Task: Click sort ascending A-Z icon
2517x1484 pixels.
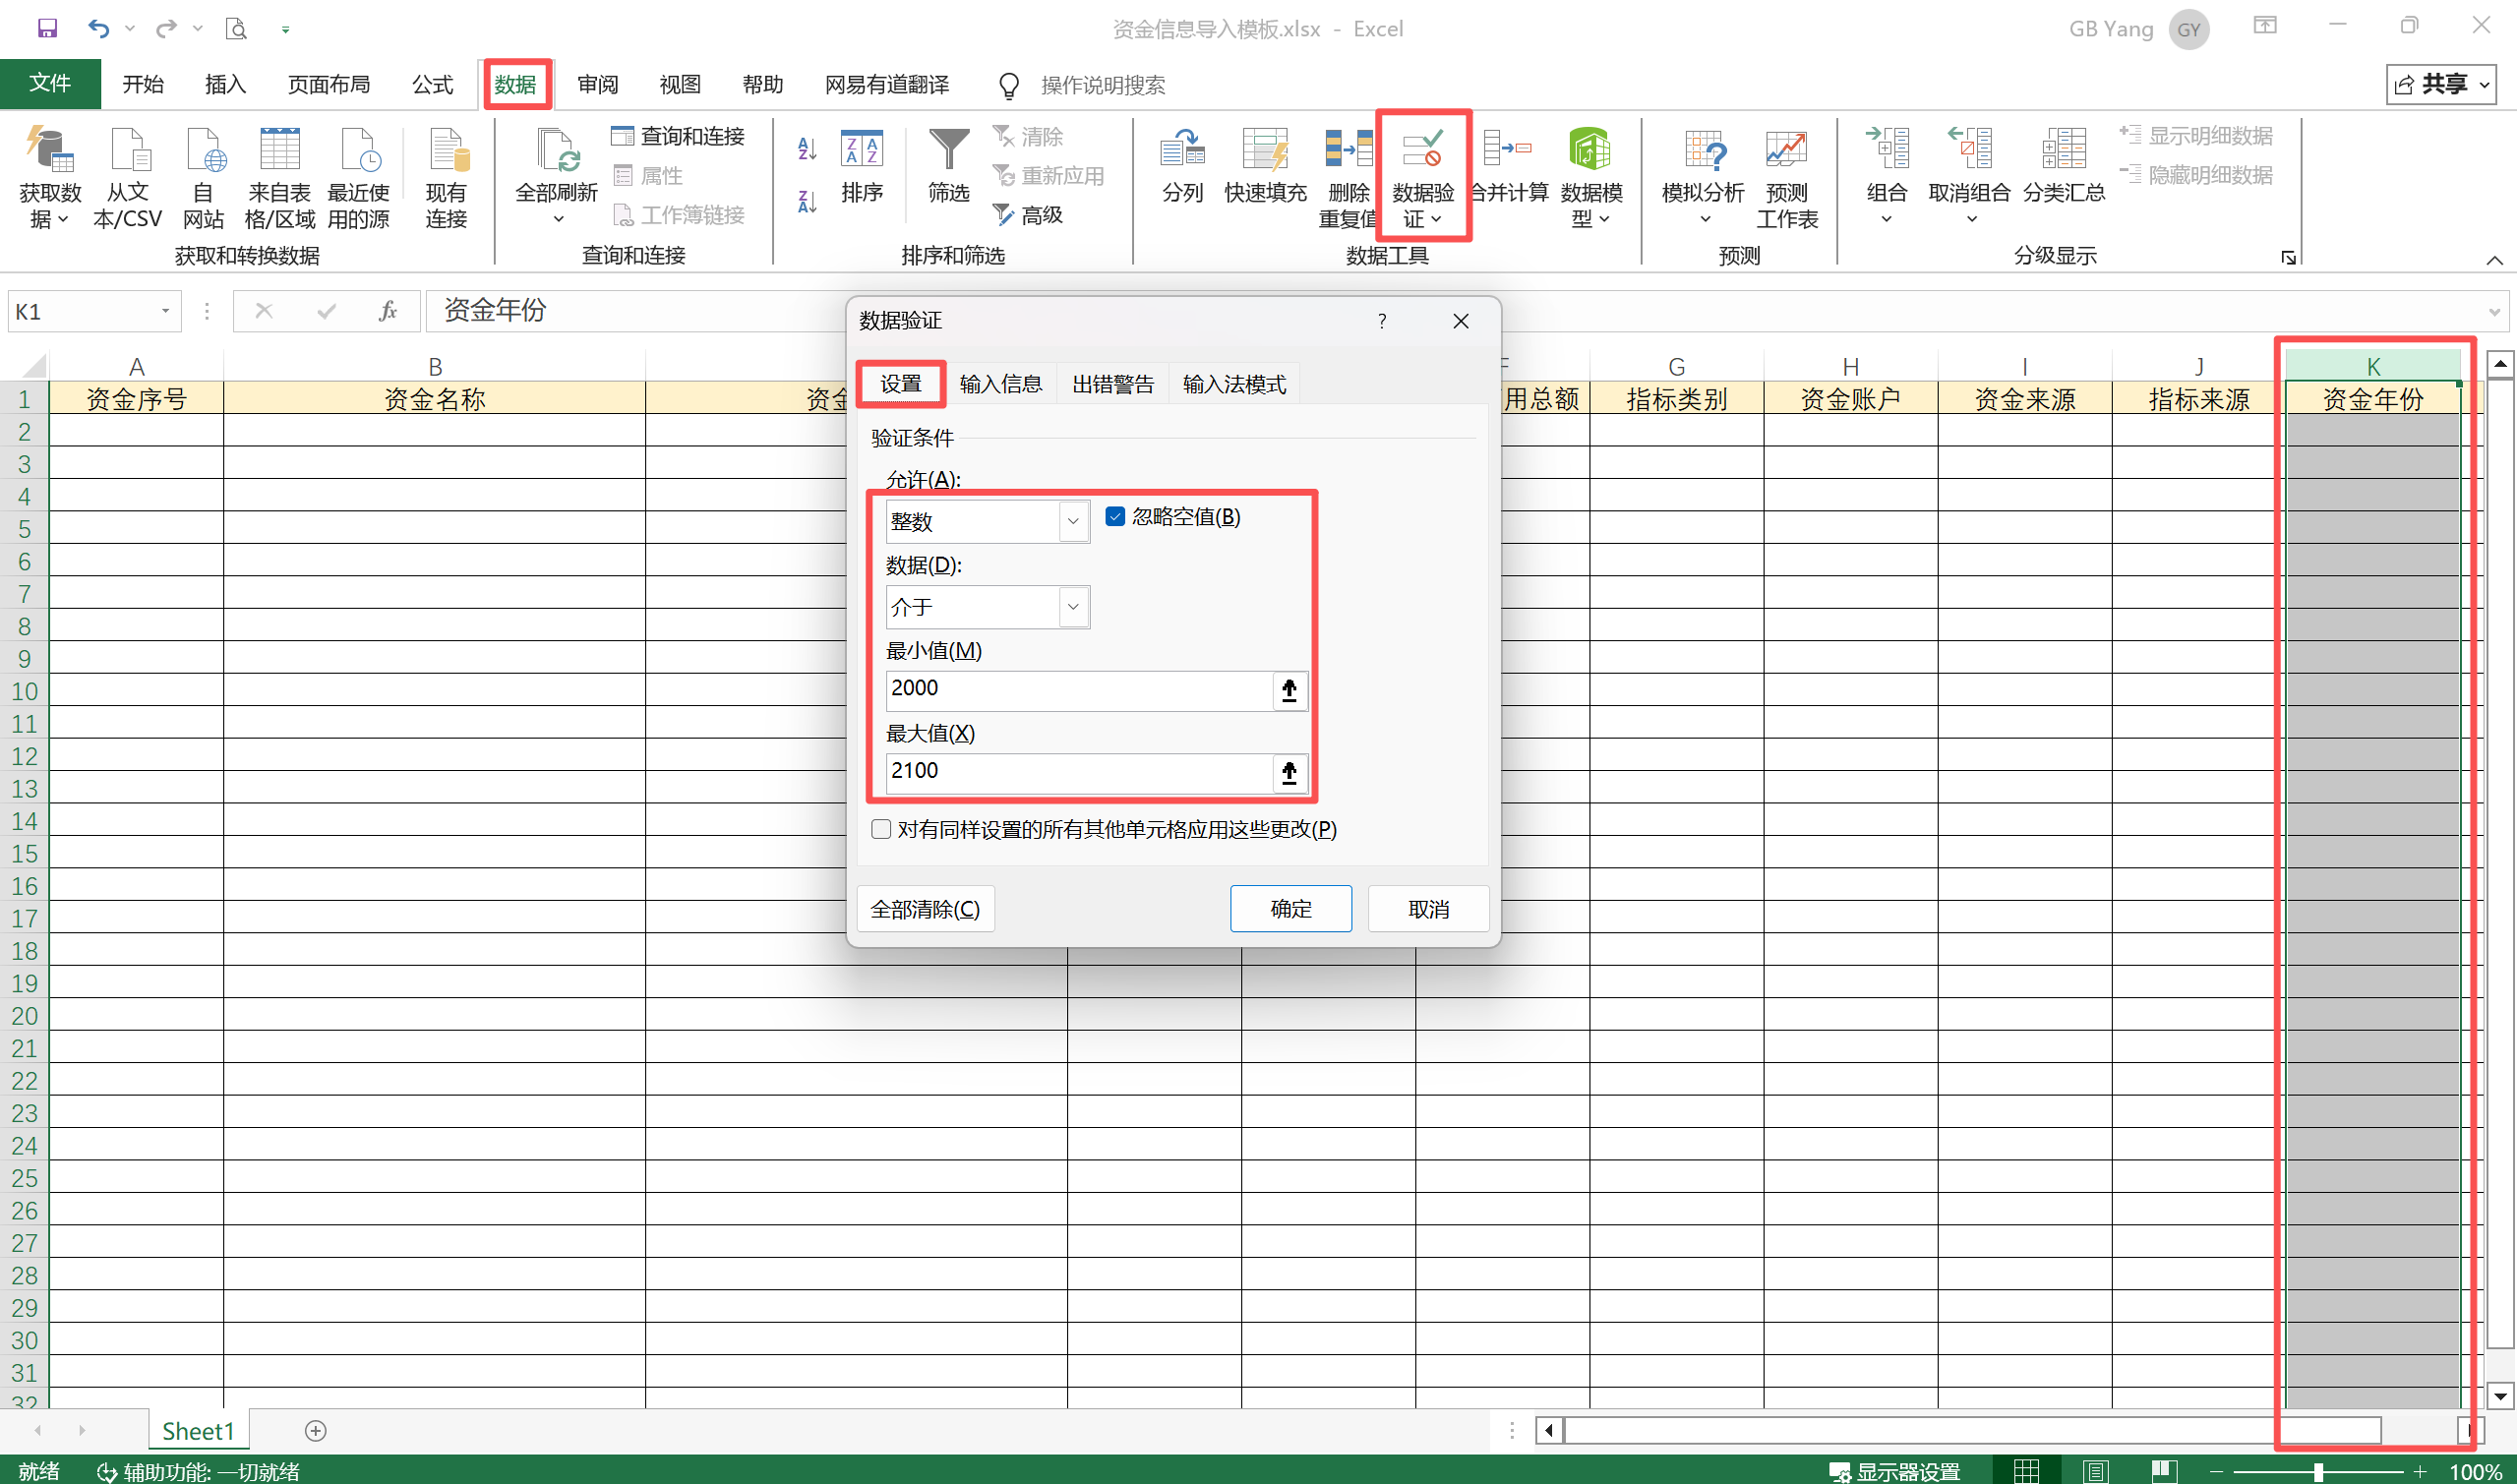Action: pyautogui.click(x=807, y=149)
